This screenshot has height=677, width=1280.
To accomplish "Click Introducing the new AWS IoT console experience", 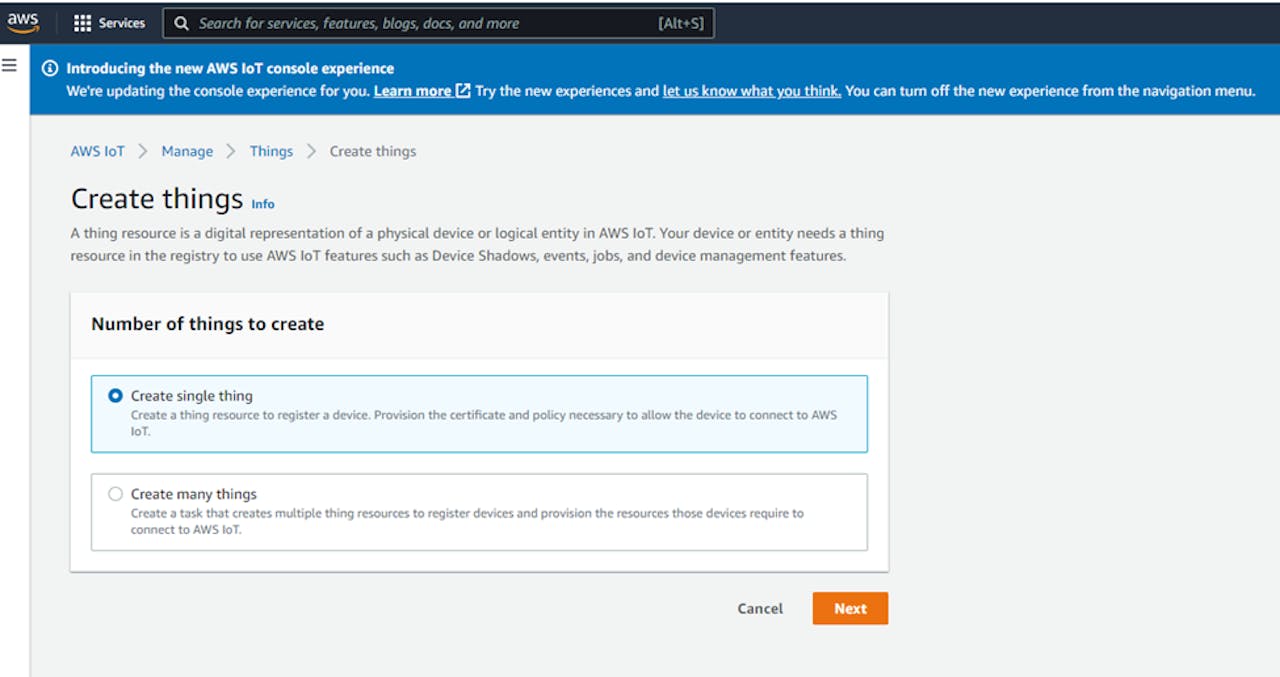I will pyautogui.click(x=230, y=69).
